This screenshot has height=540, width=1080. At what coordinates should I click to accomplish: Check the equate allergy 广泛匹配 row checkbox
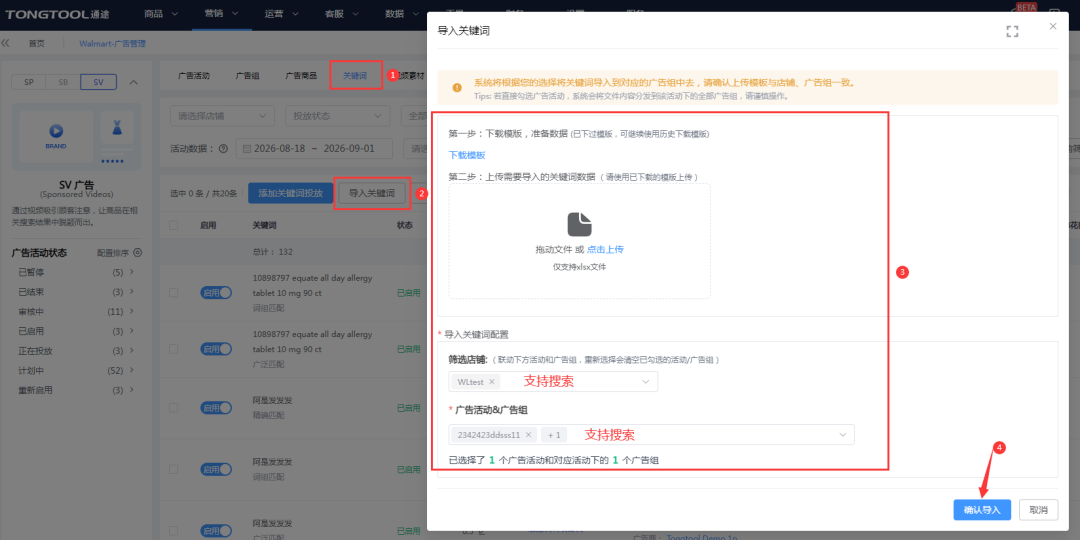click(173, 350)
